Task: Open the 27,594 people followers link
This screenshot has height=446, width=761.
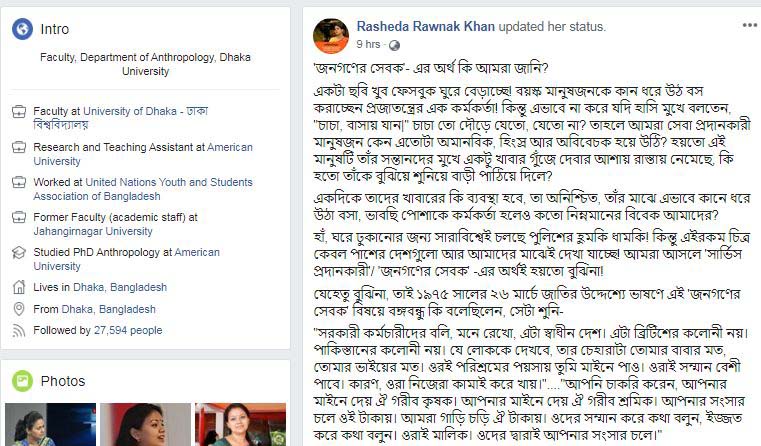Action: pos(128,330)
